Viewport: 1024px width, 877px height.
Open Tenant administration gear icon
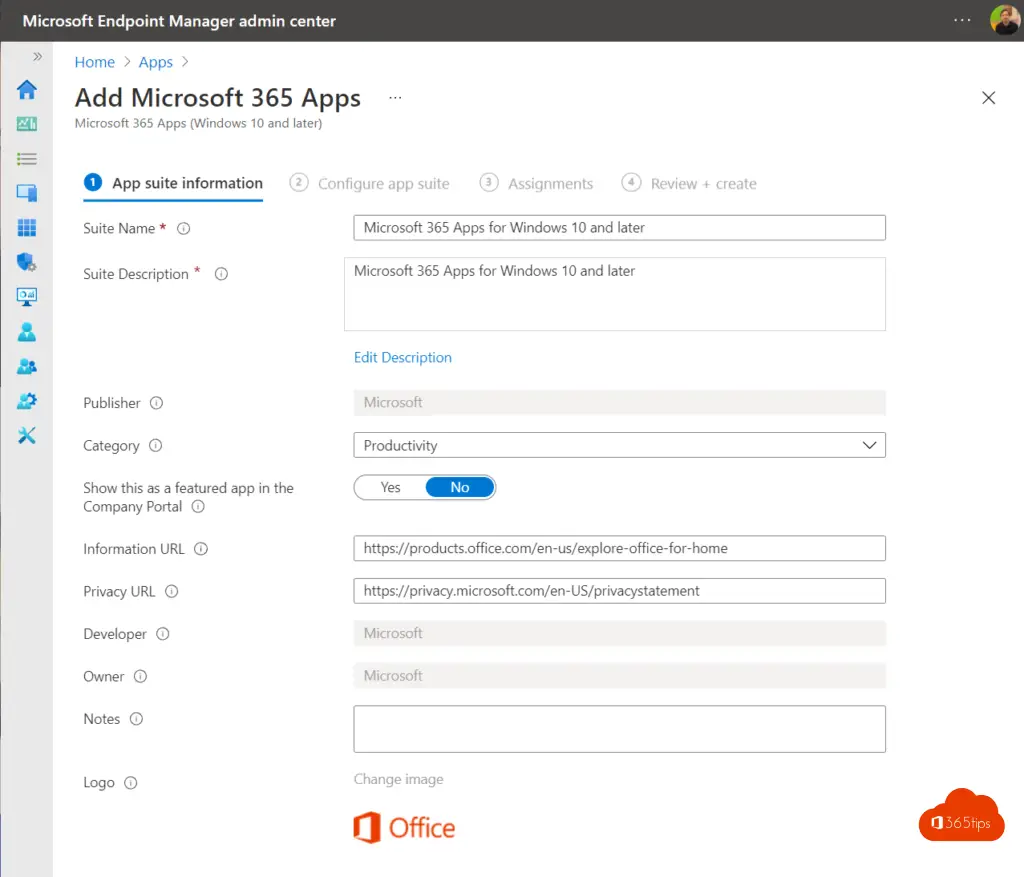tap(27, 401)
